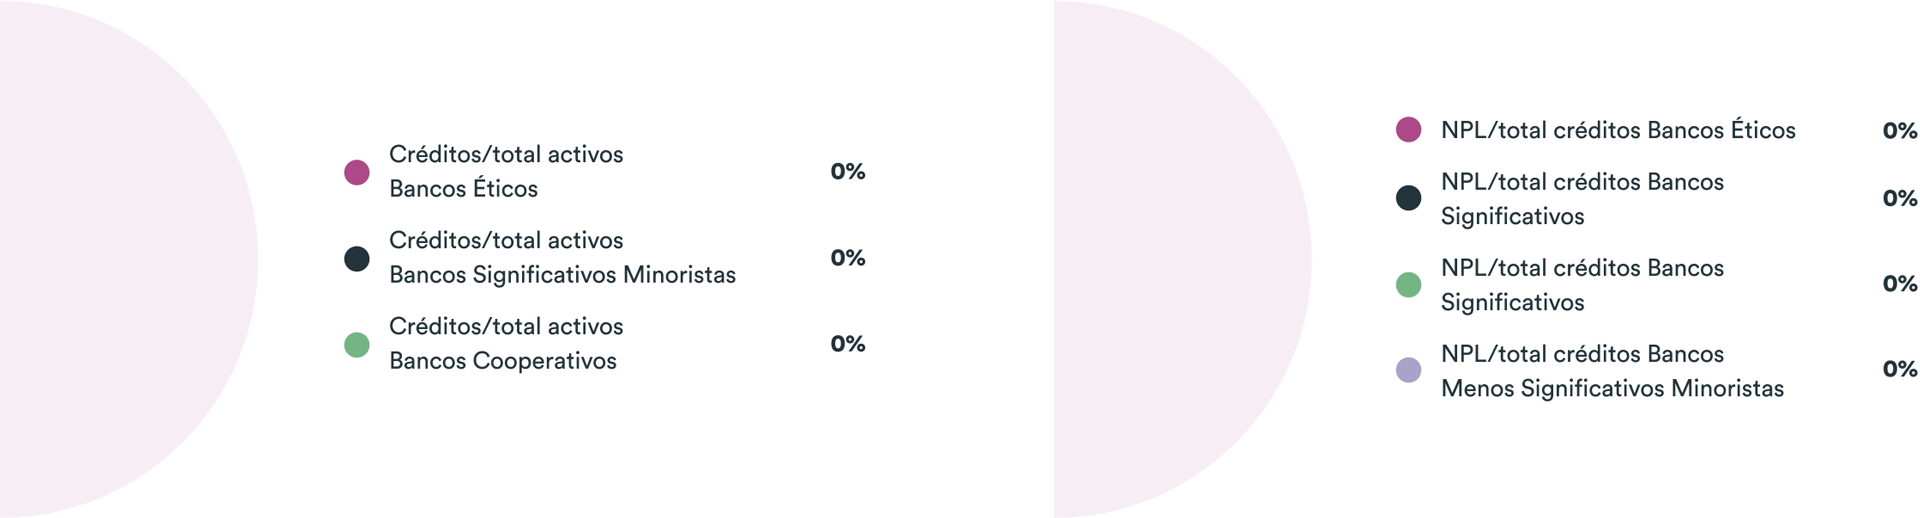Click the 0% value for Bancos Cooperativos
Viewport: 1920px width, 518px height.
[x=847, y=344]
